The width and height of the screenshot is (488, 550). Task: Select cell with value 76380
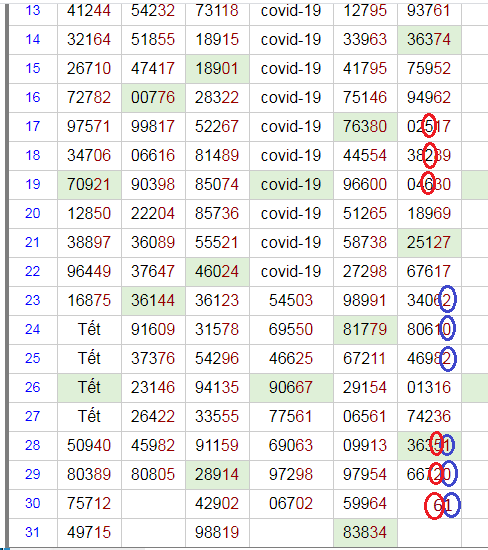(365, 127)
